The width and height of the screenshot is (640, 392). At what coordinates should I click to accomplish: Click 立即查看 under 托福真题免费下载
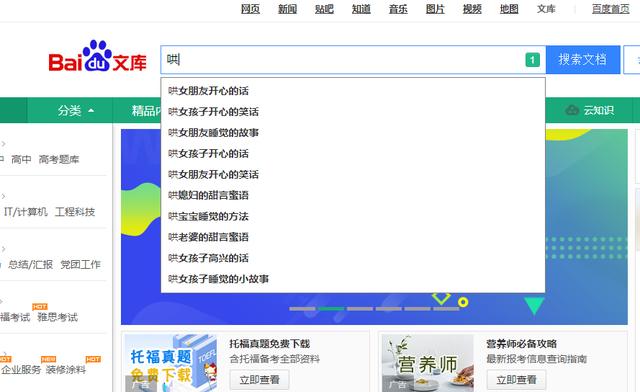260,380
